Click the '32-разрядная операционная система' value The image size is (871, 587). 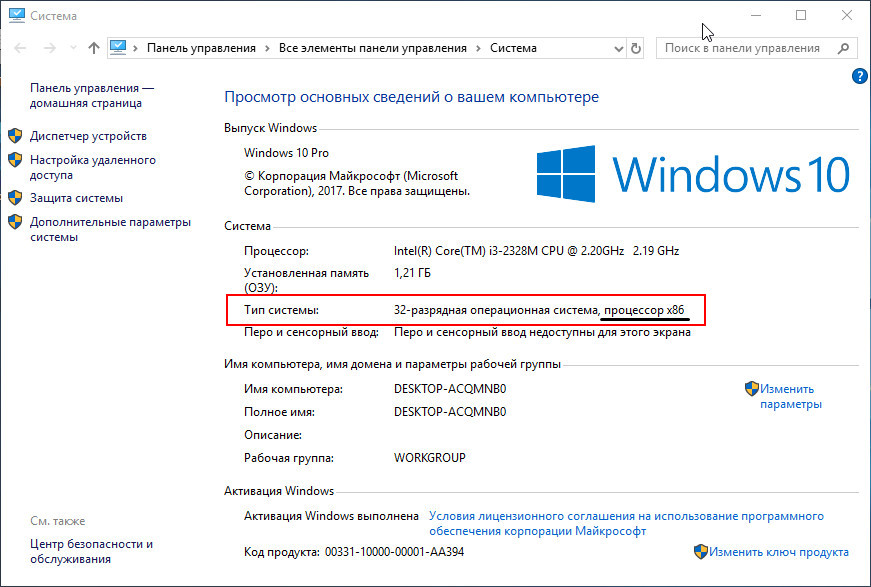pos(495,310)
